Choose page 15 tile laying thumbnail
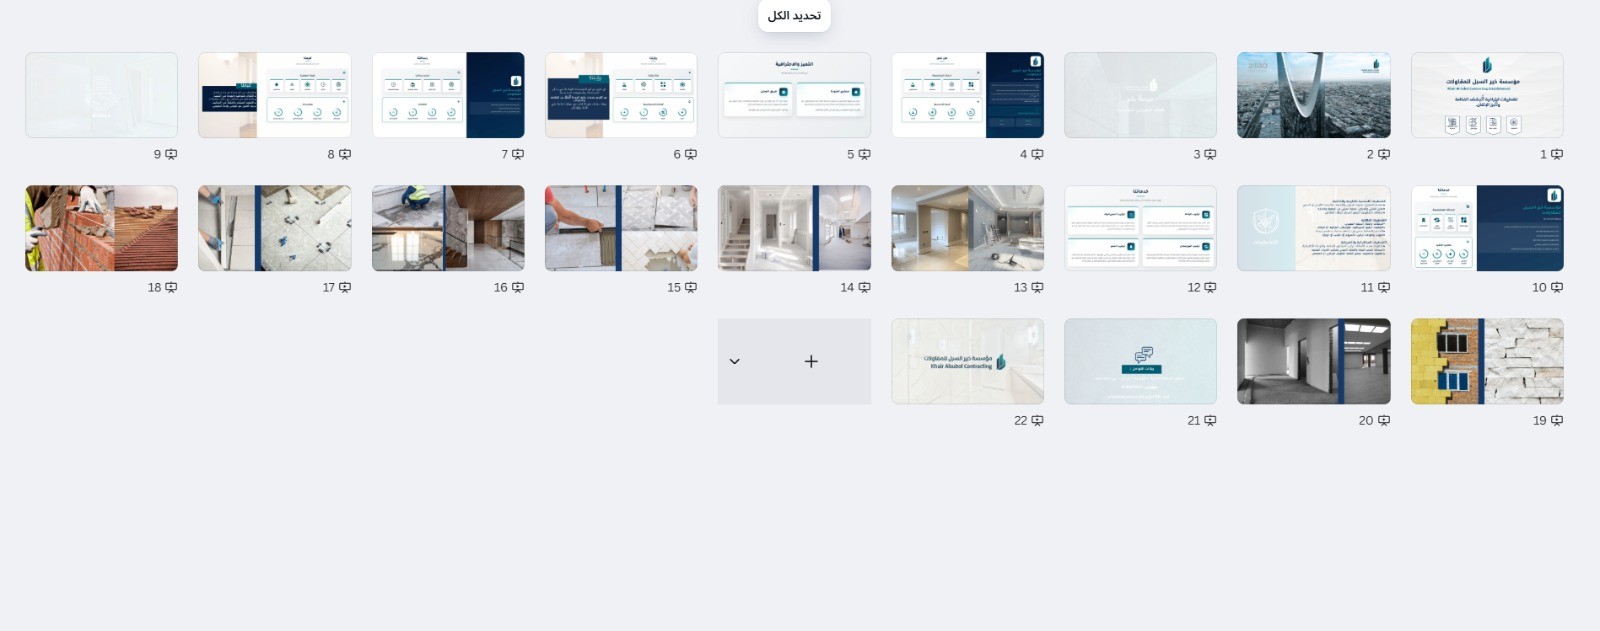 click(x=621, y=228)
